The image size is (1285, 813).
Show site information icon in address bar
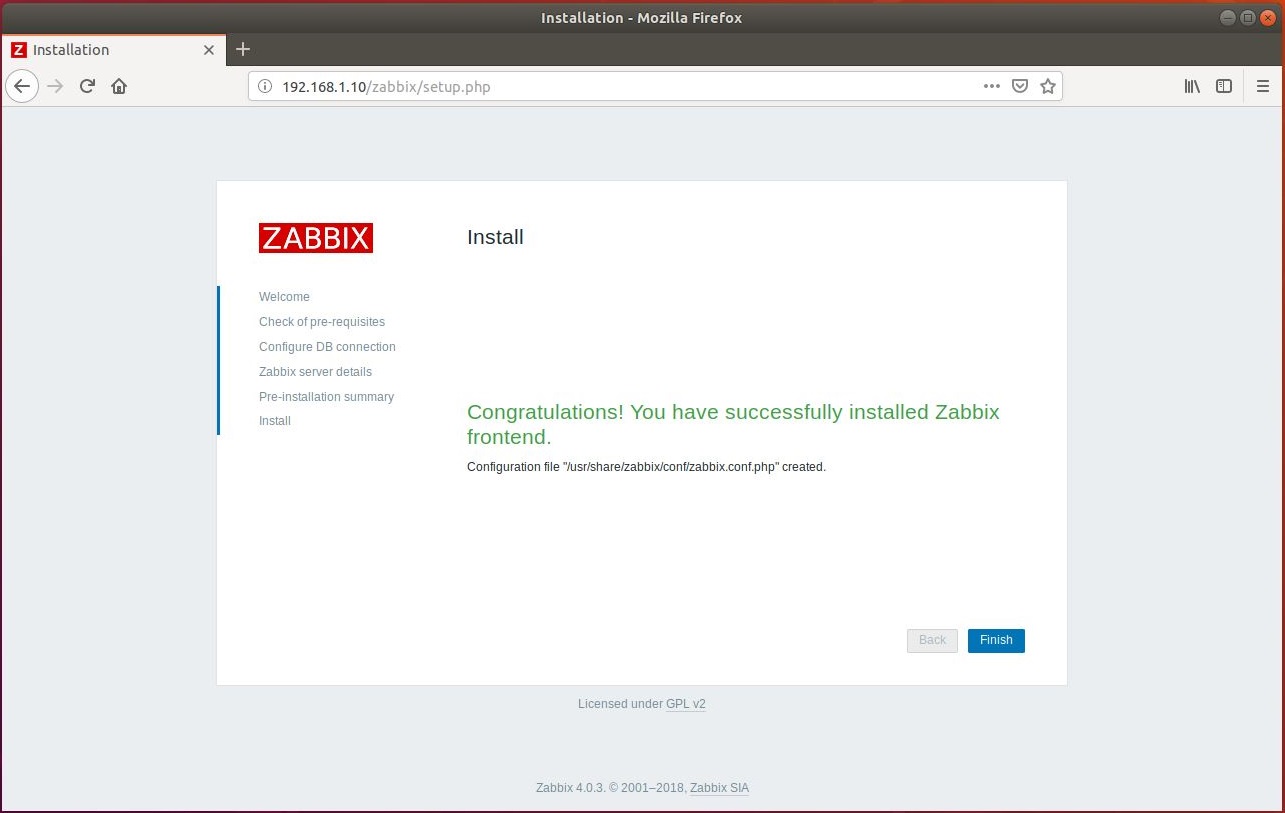tap(265, 86)
